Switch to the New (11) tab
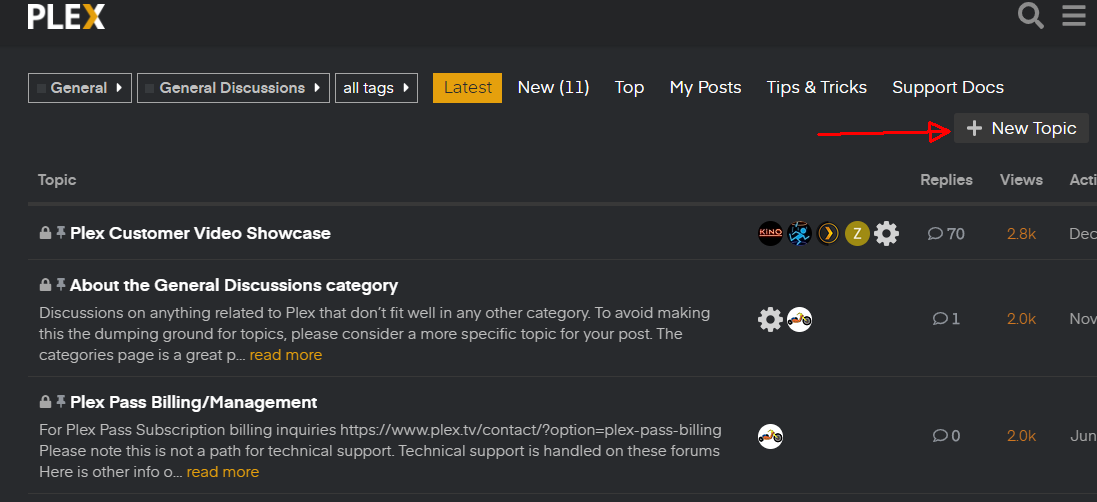The height and width of the screenshot is (502, 1097). click(x=553, y=88)
